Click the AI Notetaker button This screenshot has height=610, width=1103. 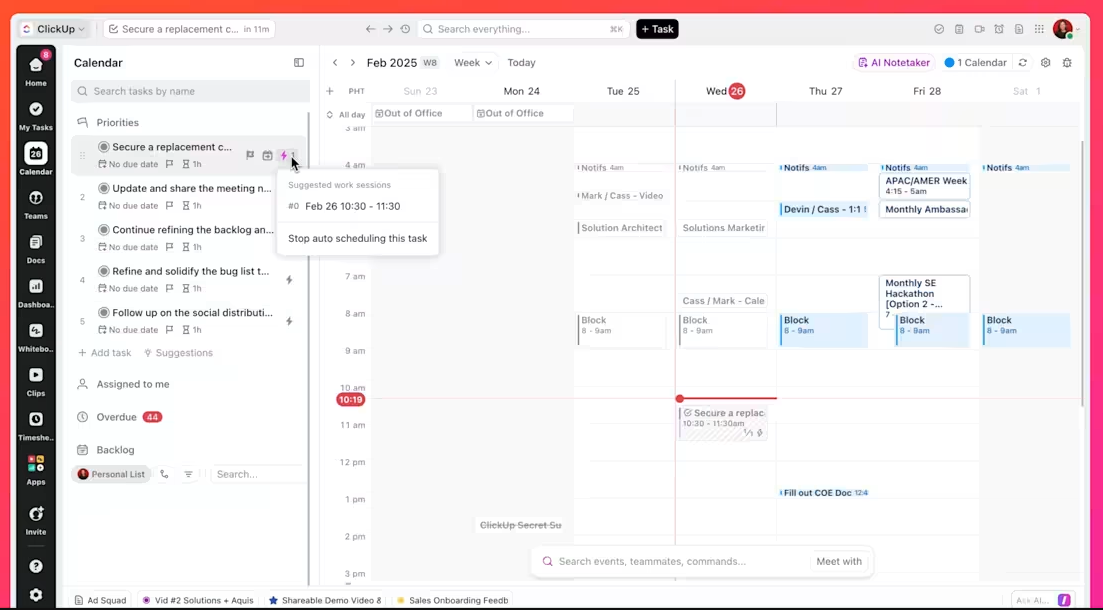tap(894, 63)
